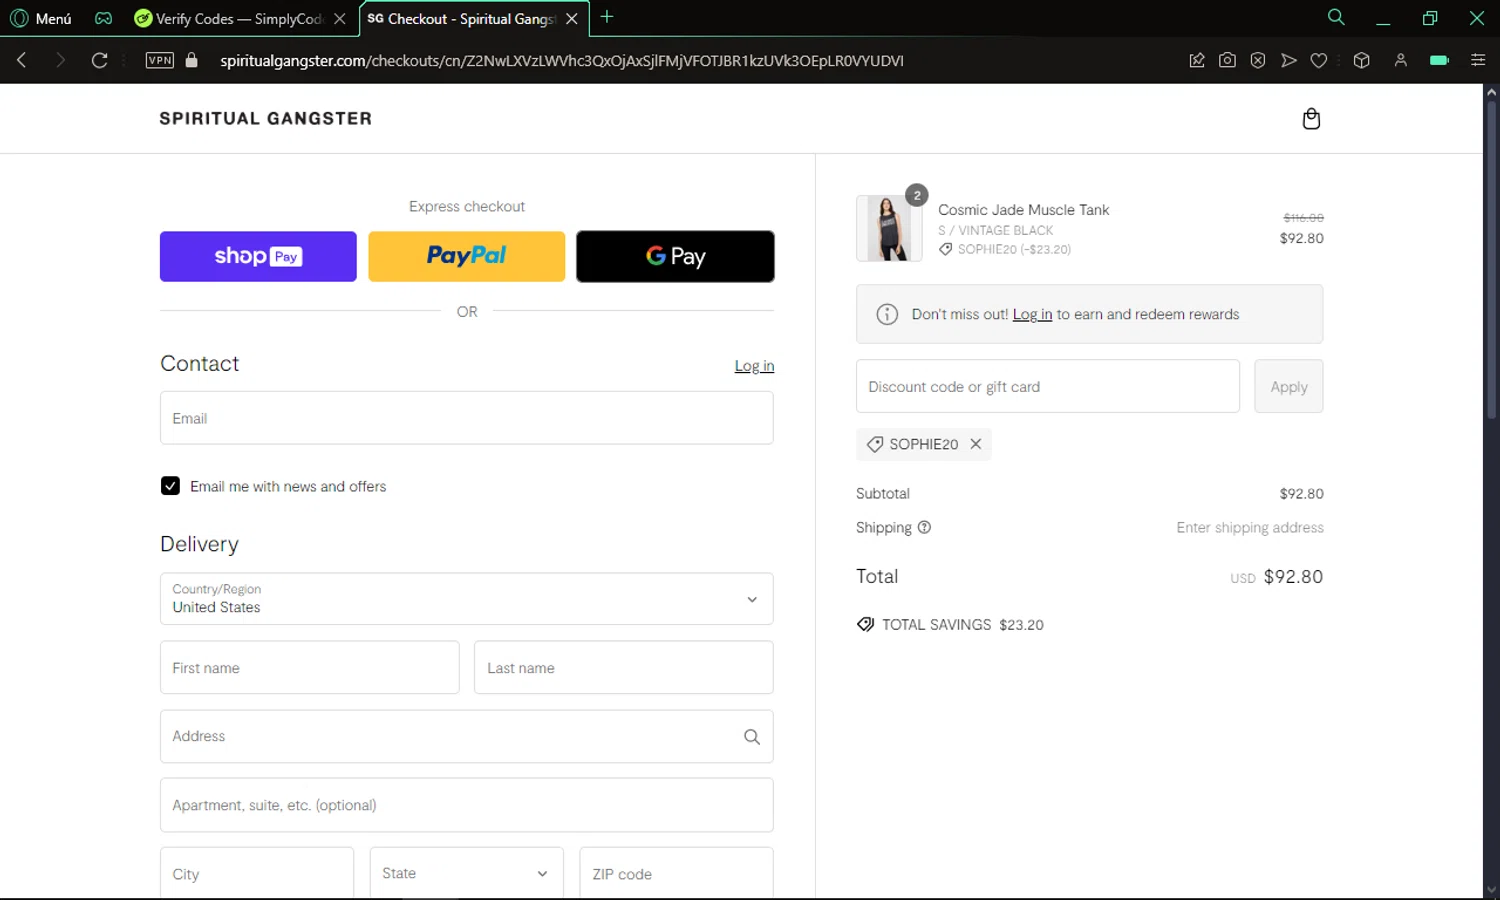Click the shipping help question mark icon
The width and height of the screenshot is (1500, 900).
point(924,527)
